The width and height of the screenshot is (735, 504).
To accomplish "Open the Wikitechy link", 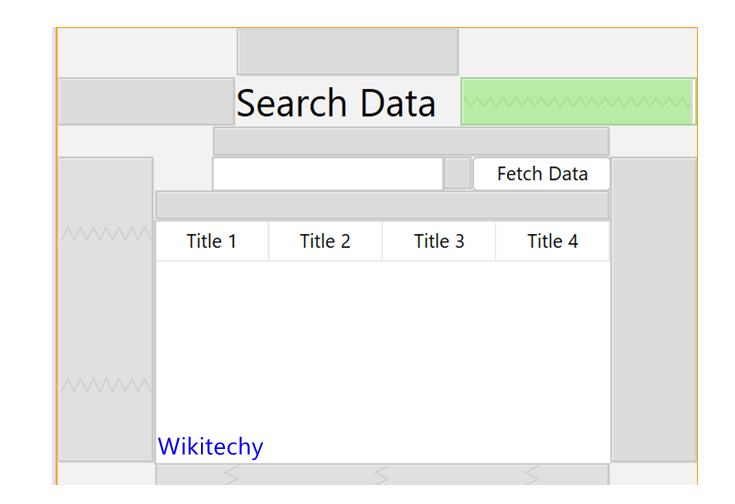I will point(210,446).
